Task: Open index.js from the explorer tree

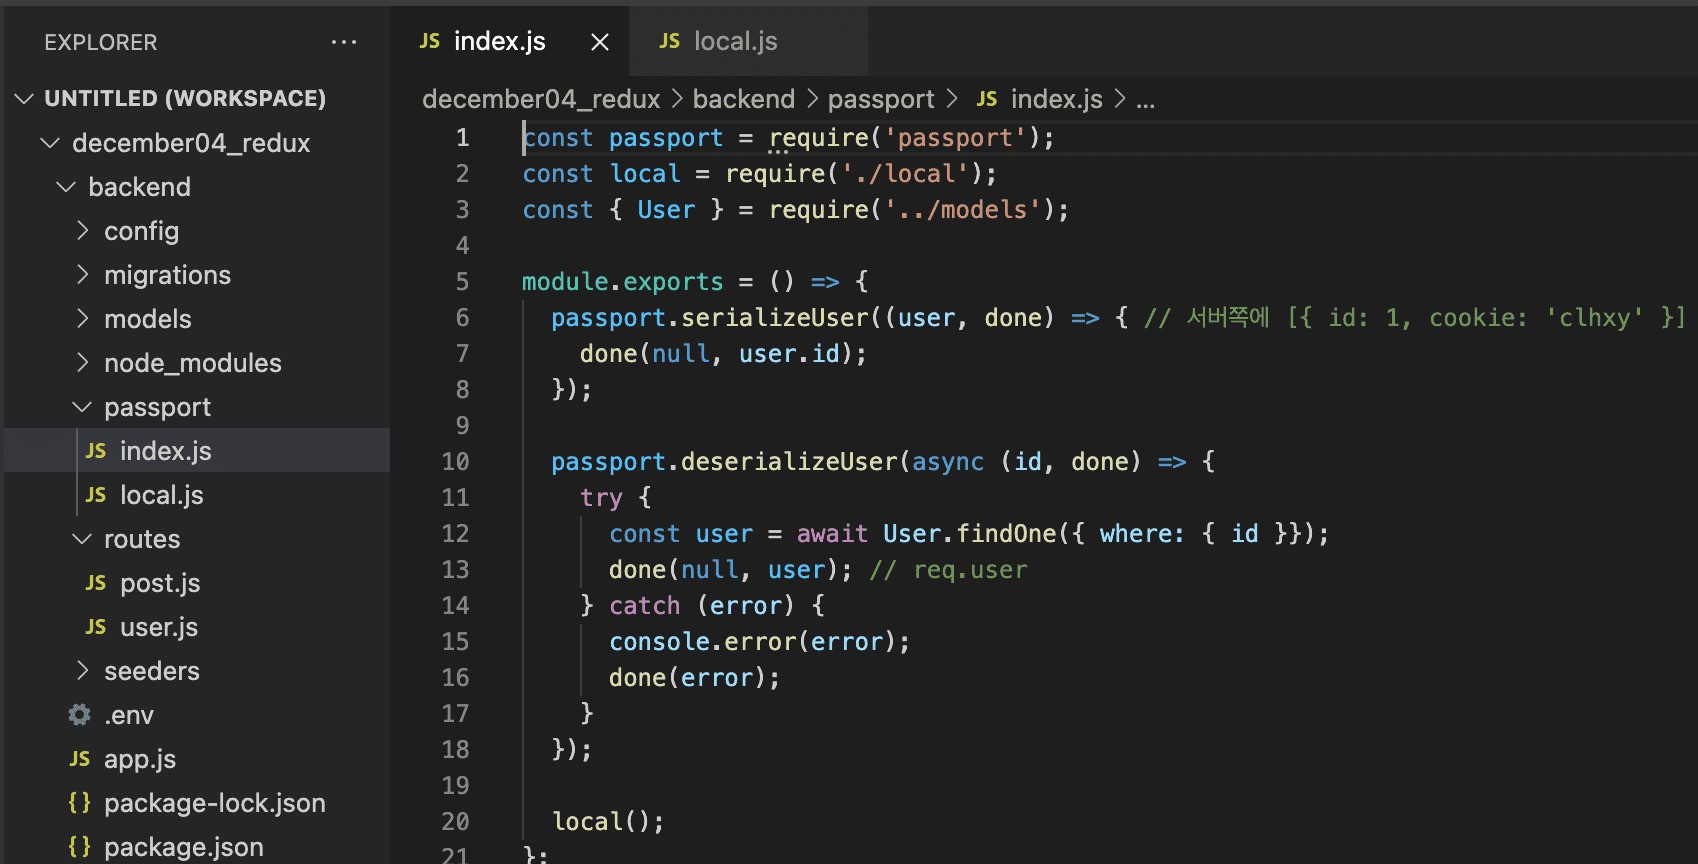Action: coord(166,451)
